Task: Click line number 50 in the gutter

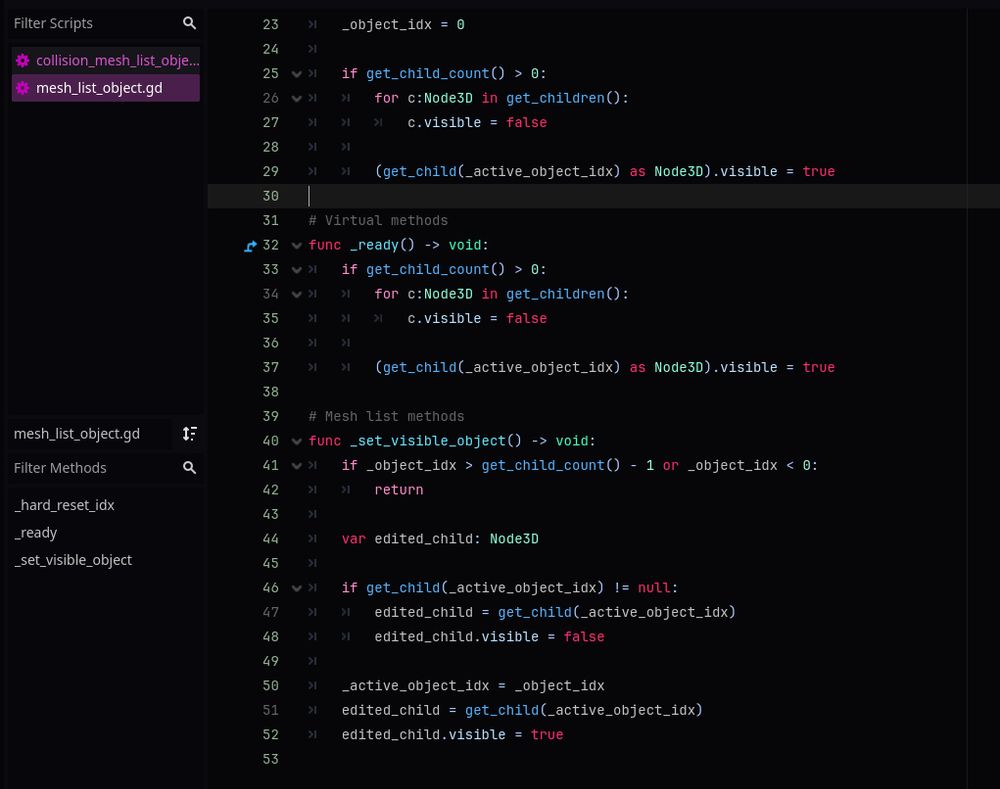Action: click(x=270, y=686)
